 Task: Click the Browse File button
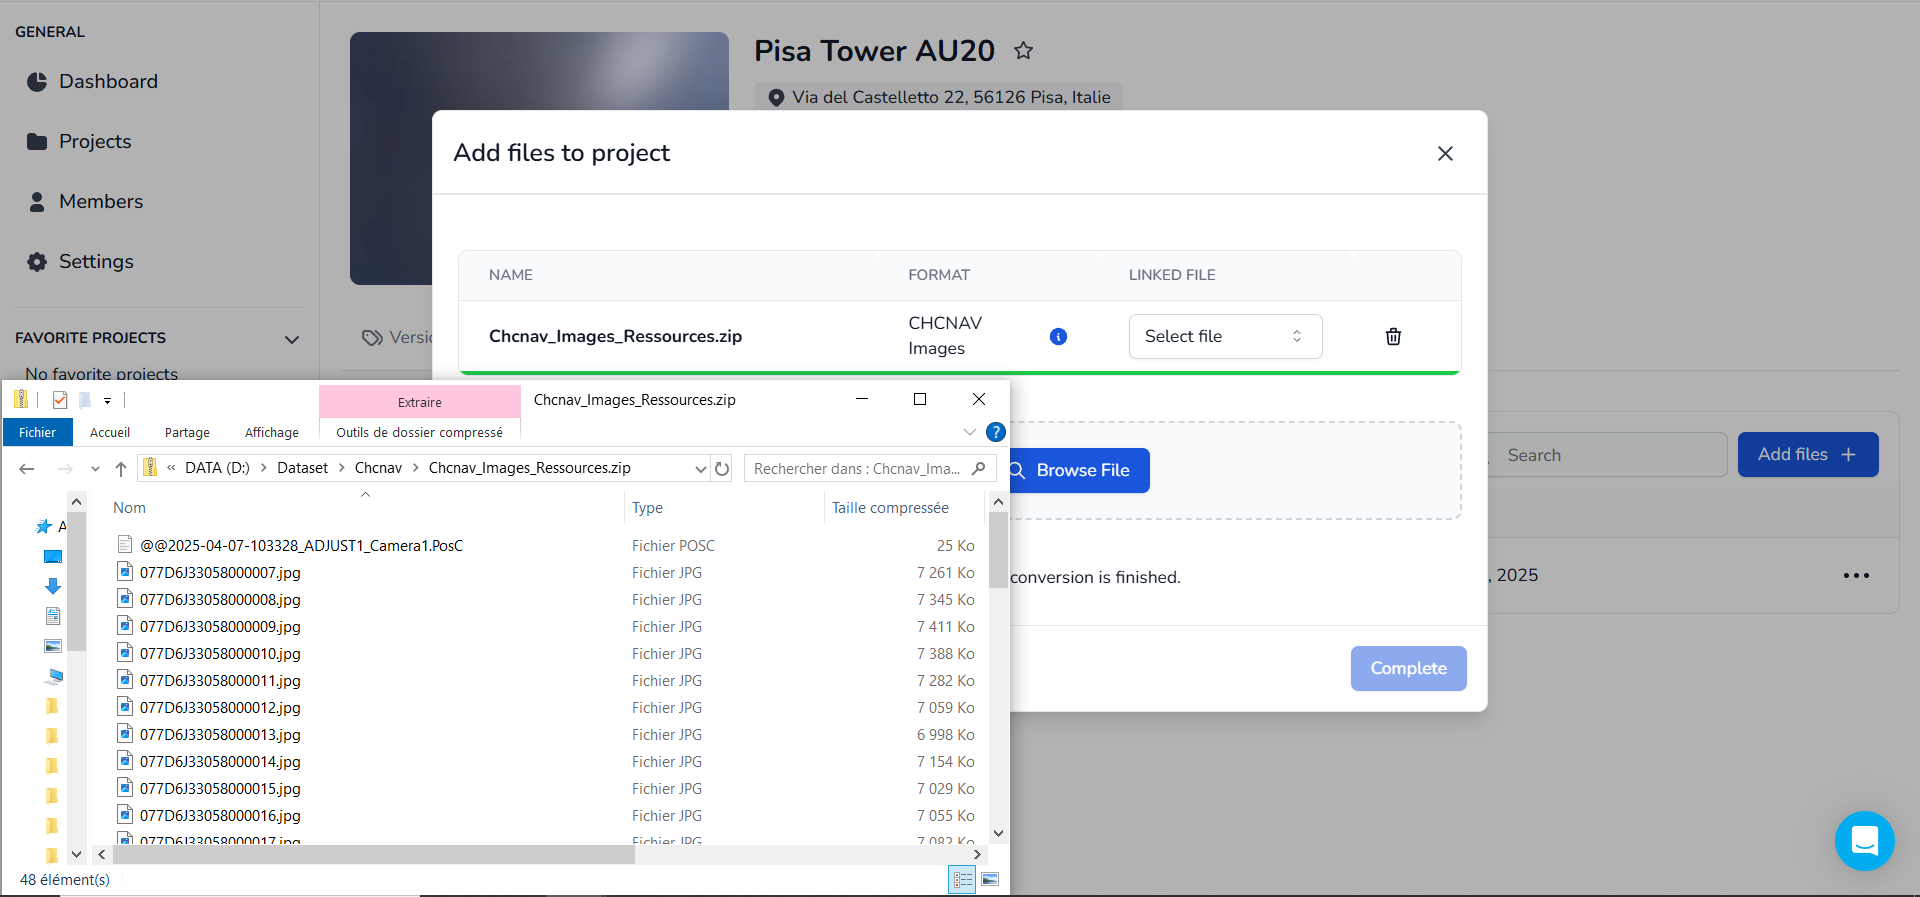pyautogui.click(x=1080, y=471)
